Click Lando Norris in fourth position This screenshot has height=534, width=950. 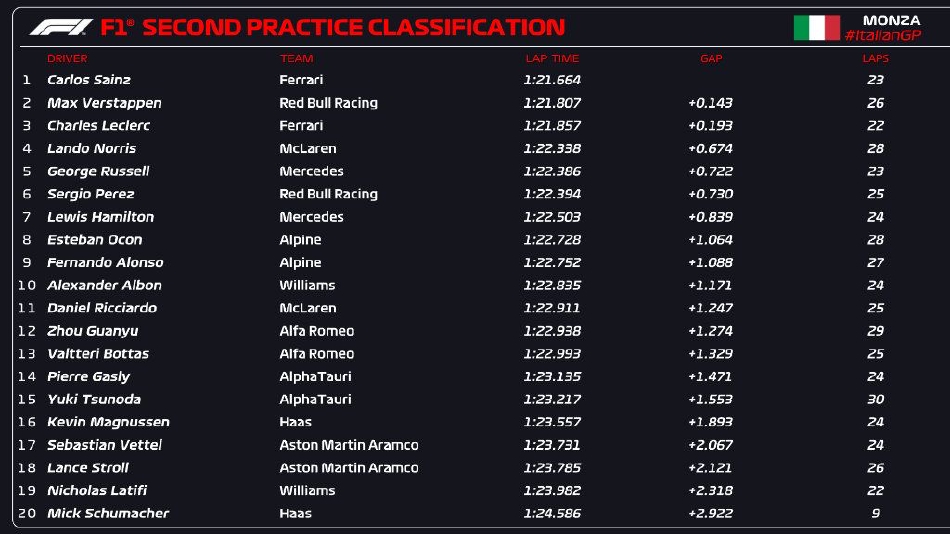(x=91, y=148)
